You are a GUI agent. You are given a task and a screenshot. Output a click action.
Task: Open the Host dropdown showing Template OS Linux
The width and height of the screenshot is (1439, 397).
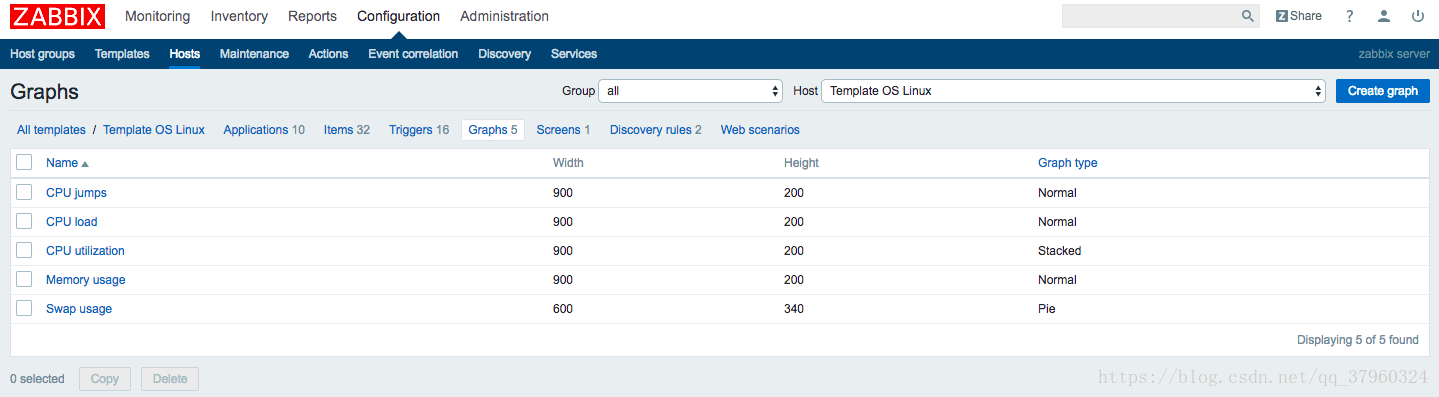tap(1073, 91)
